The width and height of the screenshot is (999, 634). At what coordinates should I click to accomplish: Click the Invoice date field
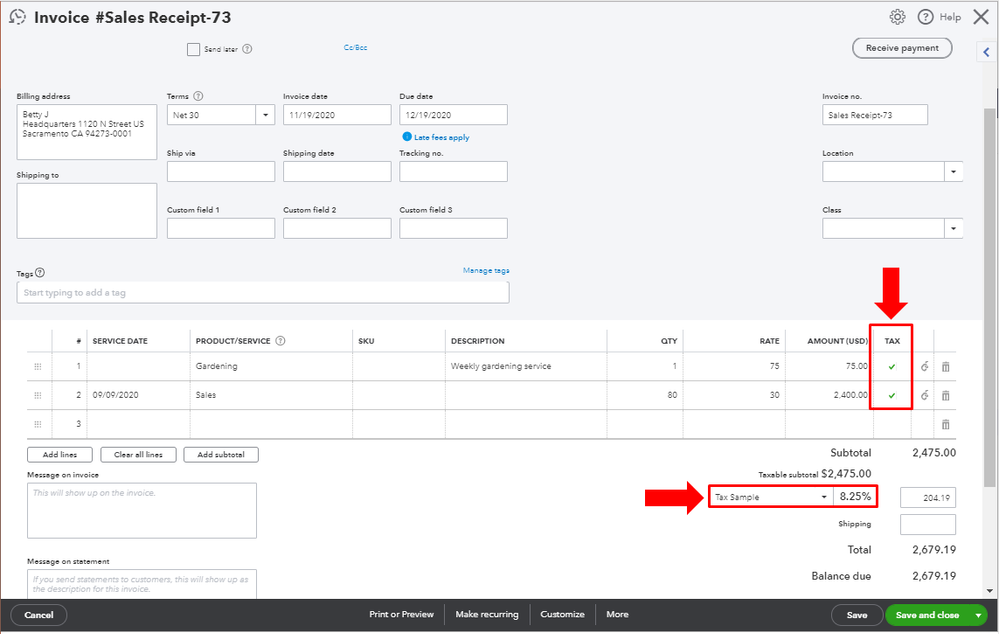click(337, 115)
